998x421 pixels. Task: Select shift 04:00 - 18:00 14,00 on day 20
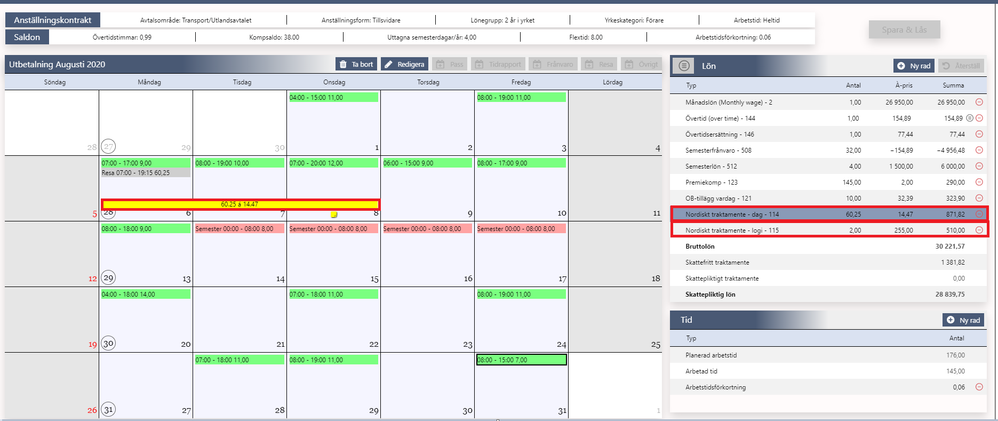[x=146, y=294]
